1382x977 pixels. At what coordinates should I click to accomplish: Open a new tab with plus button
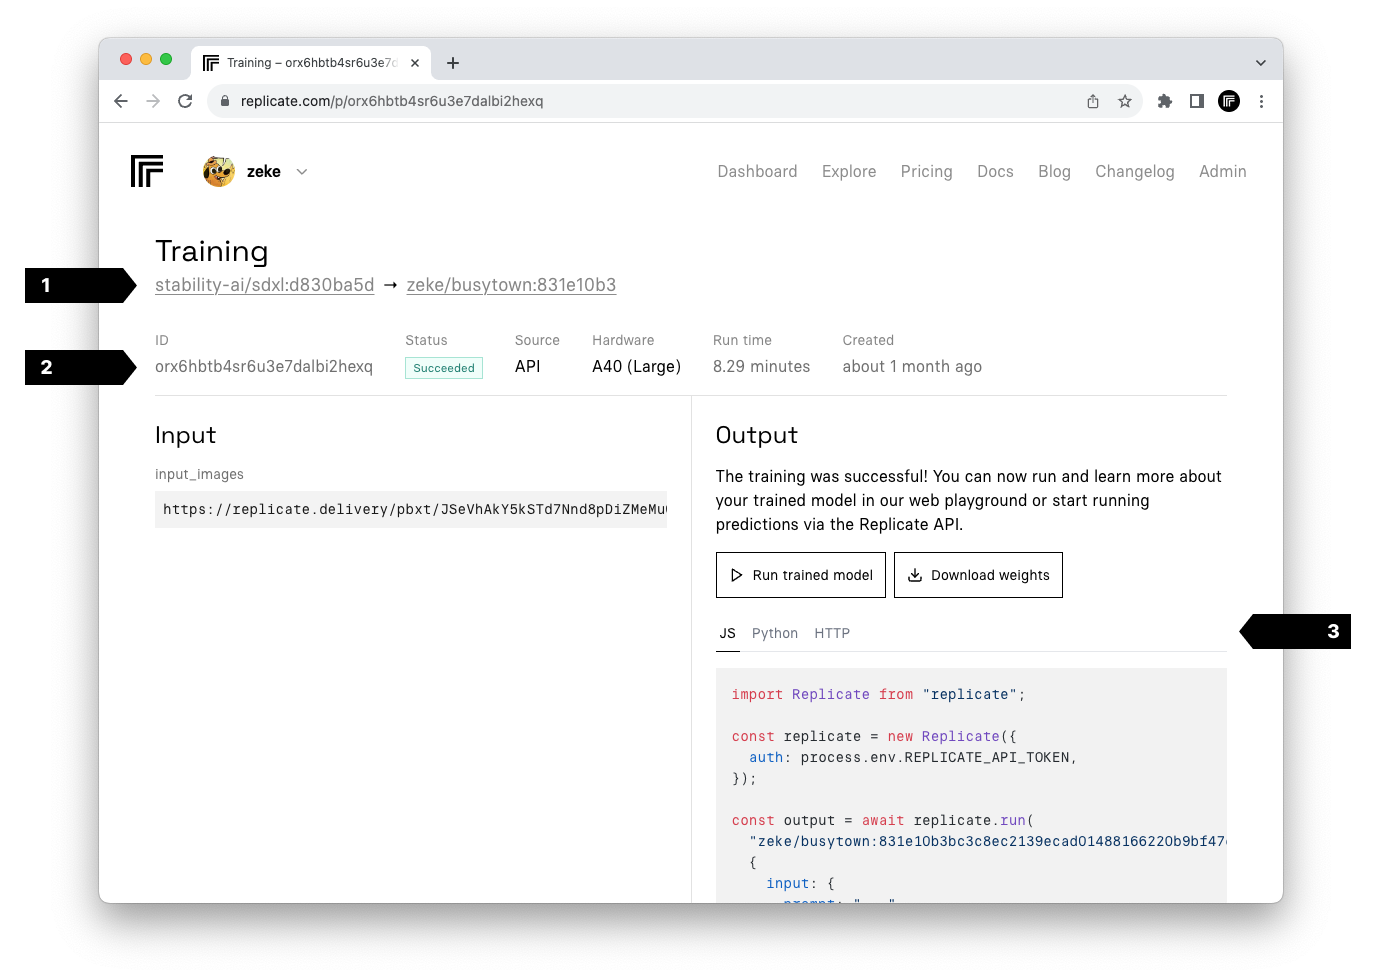coord(453,63)
